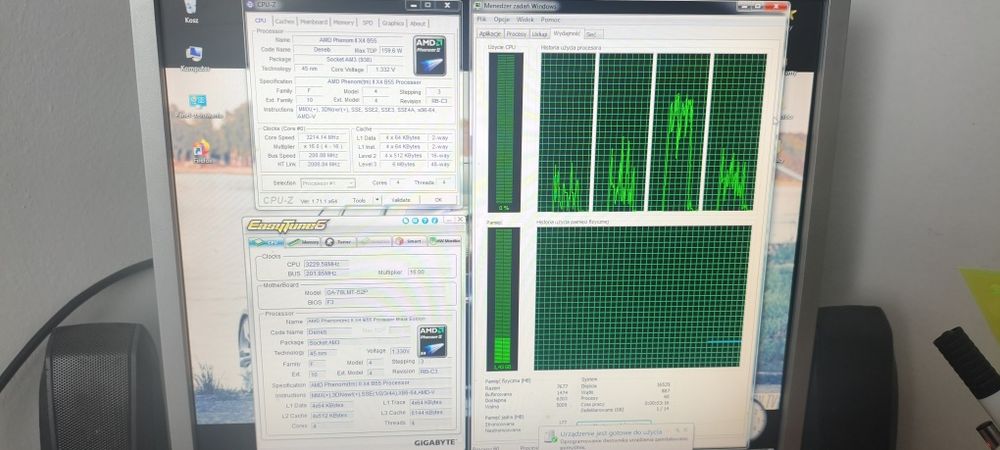This screenshot has height=450, width=1000.
Task: Open the Pomoc menu in Task Manager
Action: (x=550, y=20)
